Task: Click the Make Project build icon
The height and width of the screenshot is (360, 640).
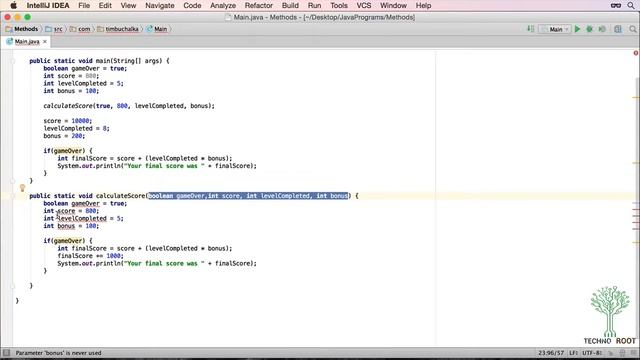Action: tap(530, 29)
